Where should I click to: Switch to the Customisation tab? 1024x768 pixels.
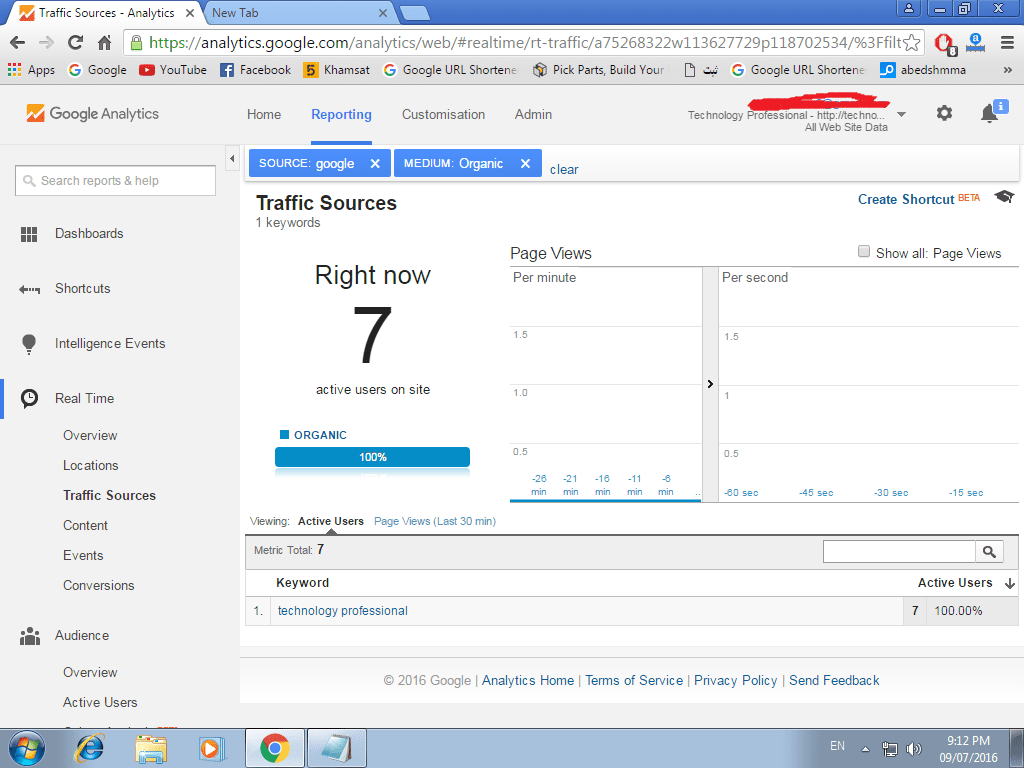[443, 114]
